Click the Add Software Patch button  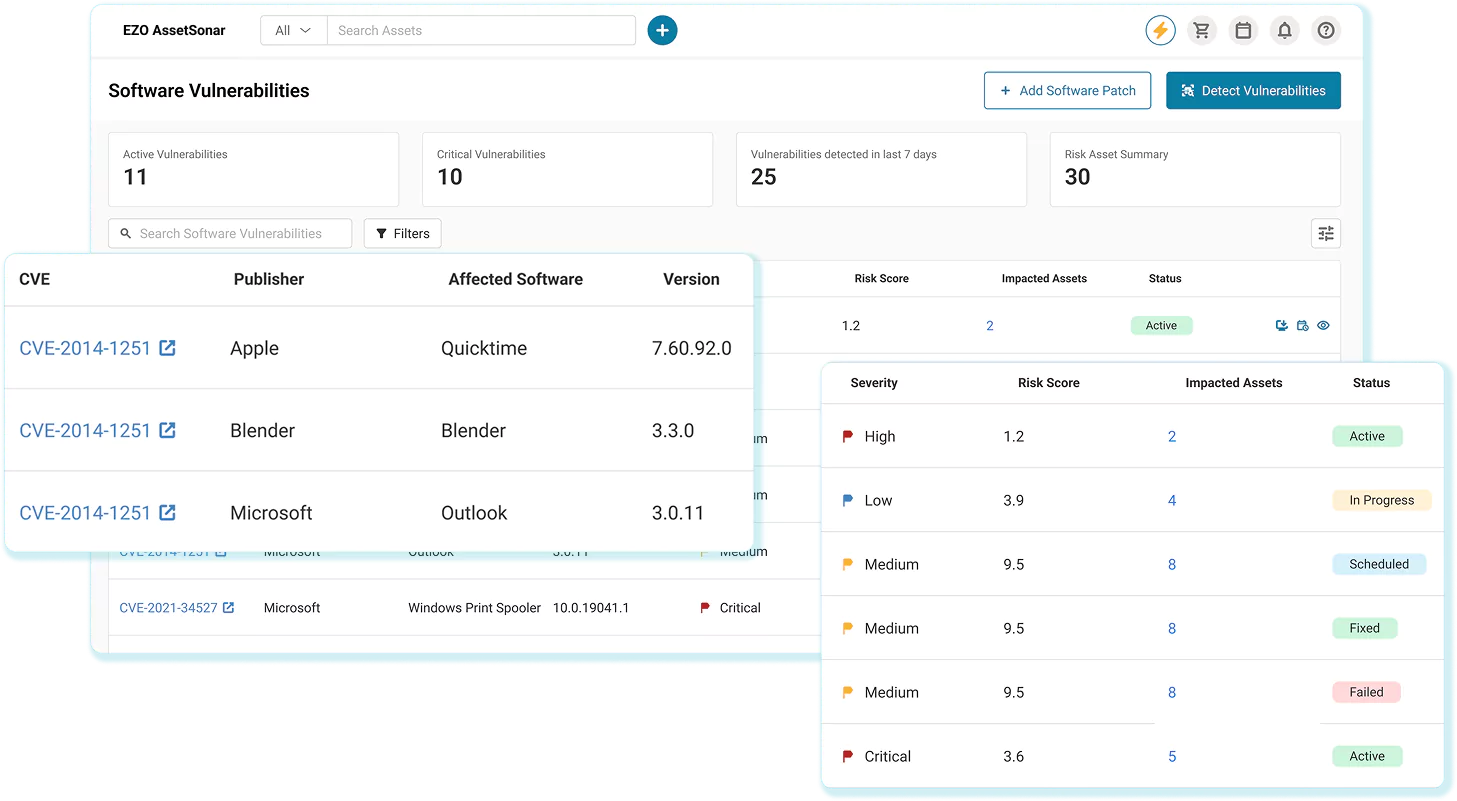coord(1067,91)
